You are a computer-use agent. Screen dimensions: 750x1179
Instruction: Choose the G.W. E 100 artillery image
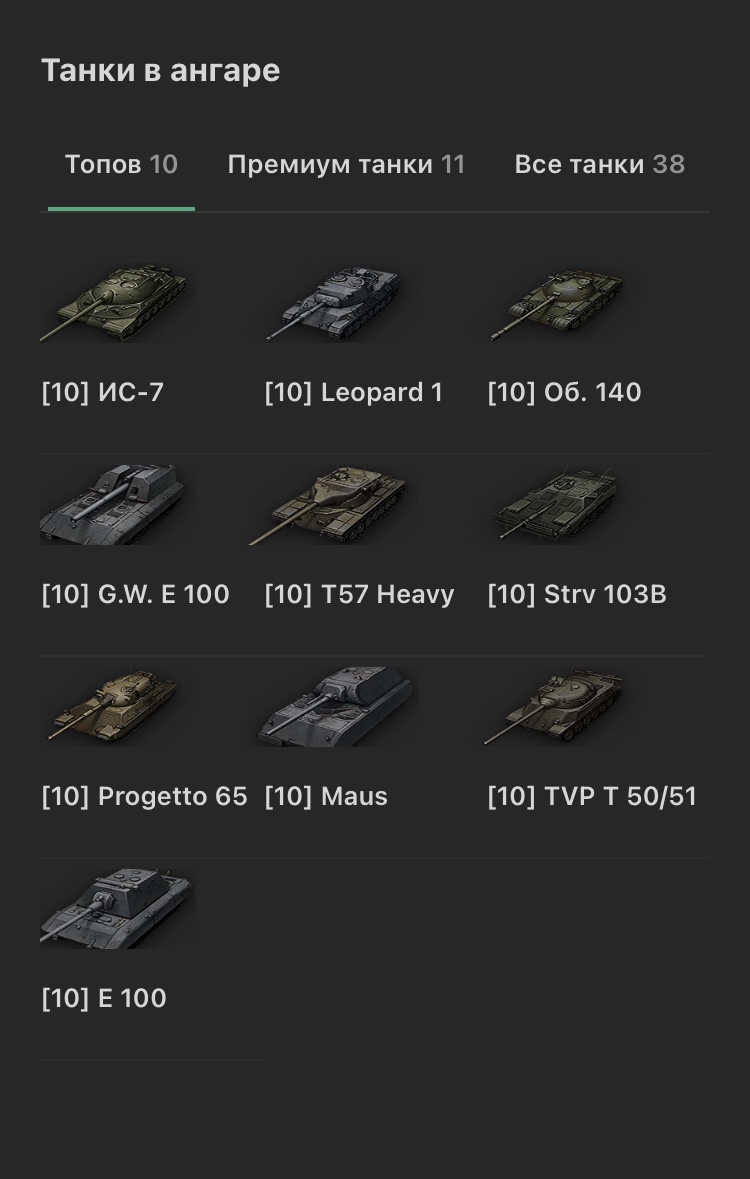[x=113, y=504]
